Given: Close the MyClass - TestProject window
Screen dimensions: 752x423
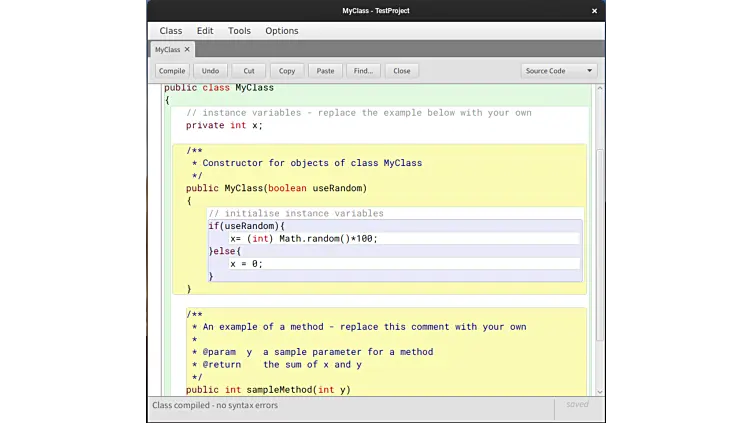Looking at the screenshot, I should 594,11.
